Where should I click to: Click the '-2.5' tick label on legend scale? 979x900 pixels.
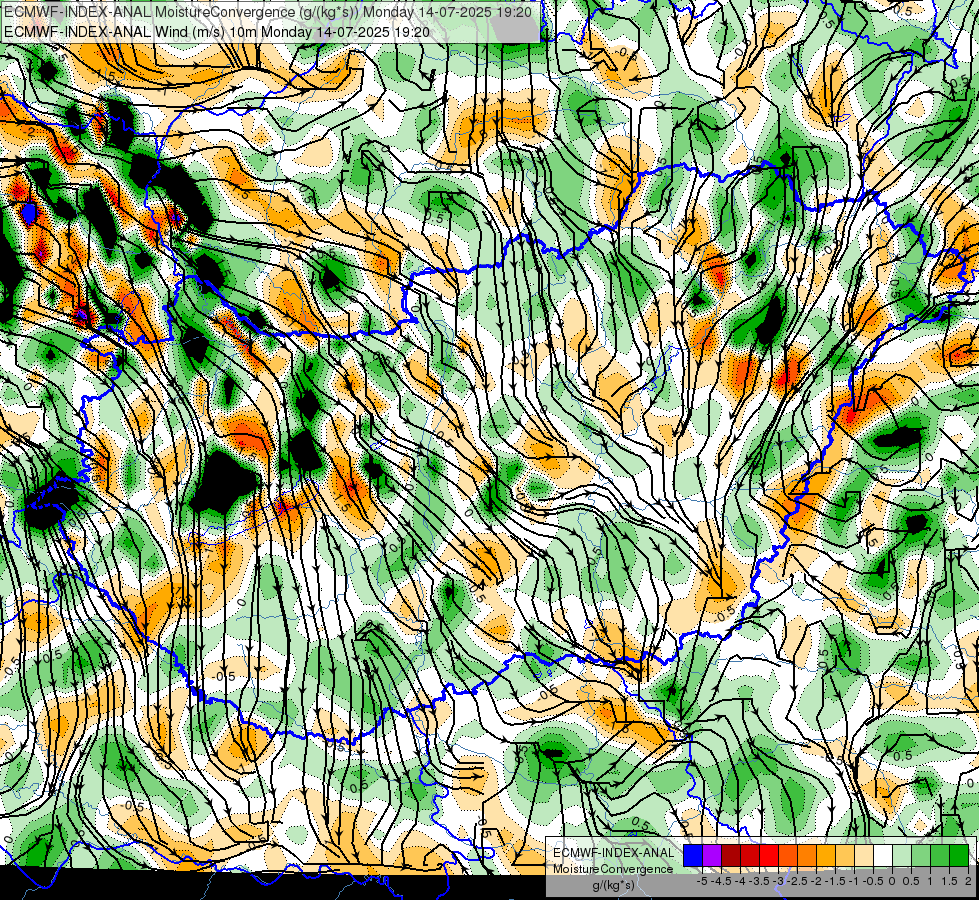[797, 881]
